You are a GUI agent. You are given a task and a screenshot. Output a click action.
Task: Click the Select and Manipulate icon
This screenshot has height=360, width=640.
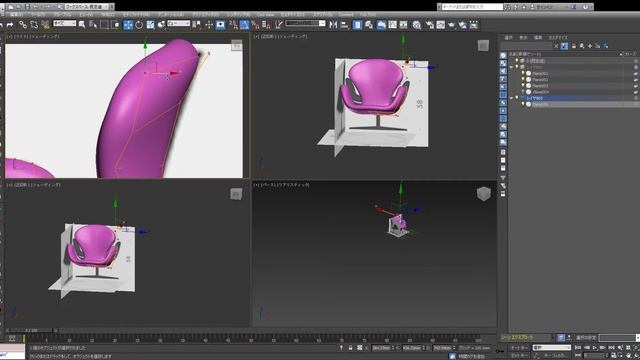[209, 25]
